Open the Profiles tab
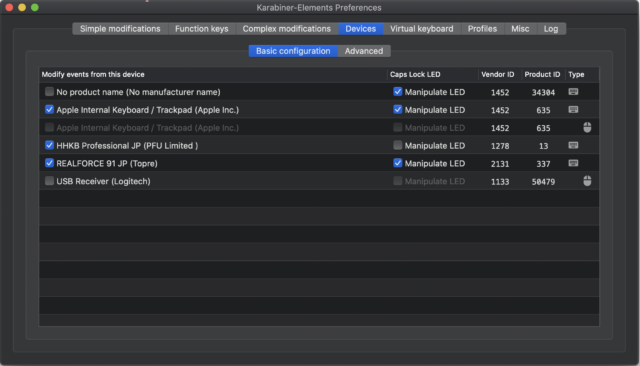This screenshot has height=366, width=640. pyautogui.click(x=482, y=29)
